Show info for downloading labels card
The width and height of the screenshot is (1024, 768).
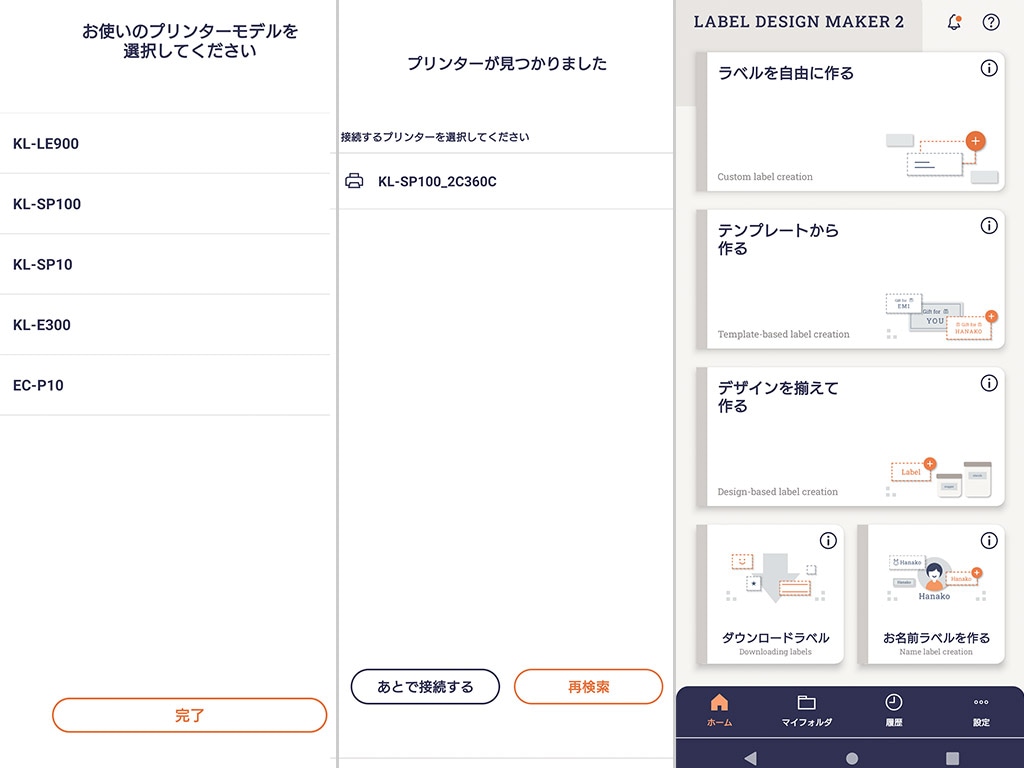[828, 540]
